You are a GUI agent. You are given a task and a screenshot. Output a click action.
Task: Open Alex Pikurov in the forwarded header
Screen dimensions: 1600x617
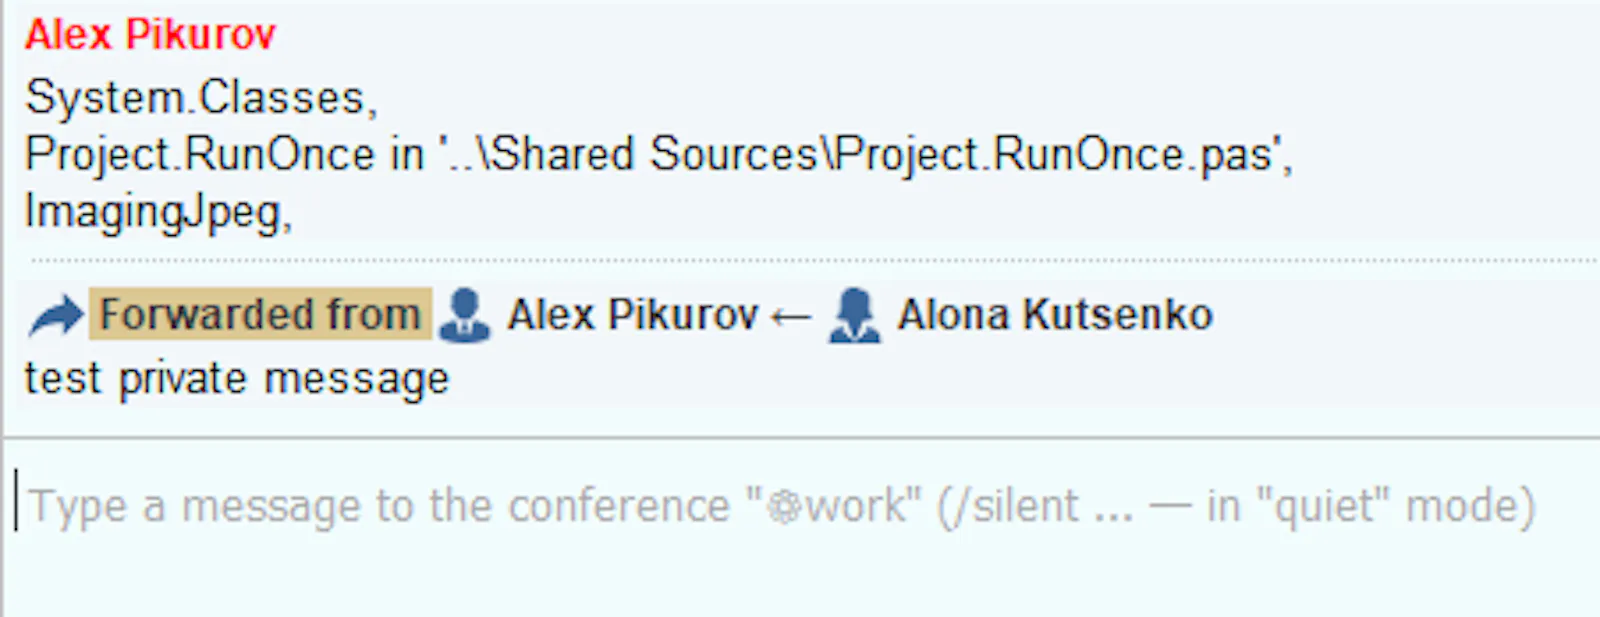[632, 315]
